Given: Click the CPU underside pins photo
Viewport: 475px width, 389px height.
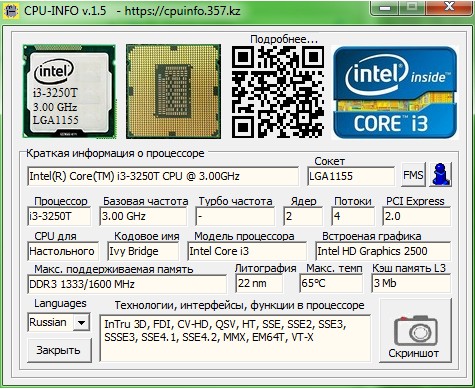Looking at the screenshot, I should [x=173, y=91].
